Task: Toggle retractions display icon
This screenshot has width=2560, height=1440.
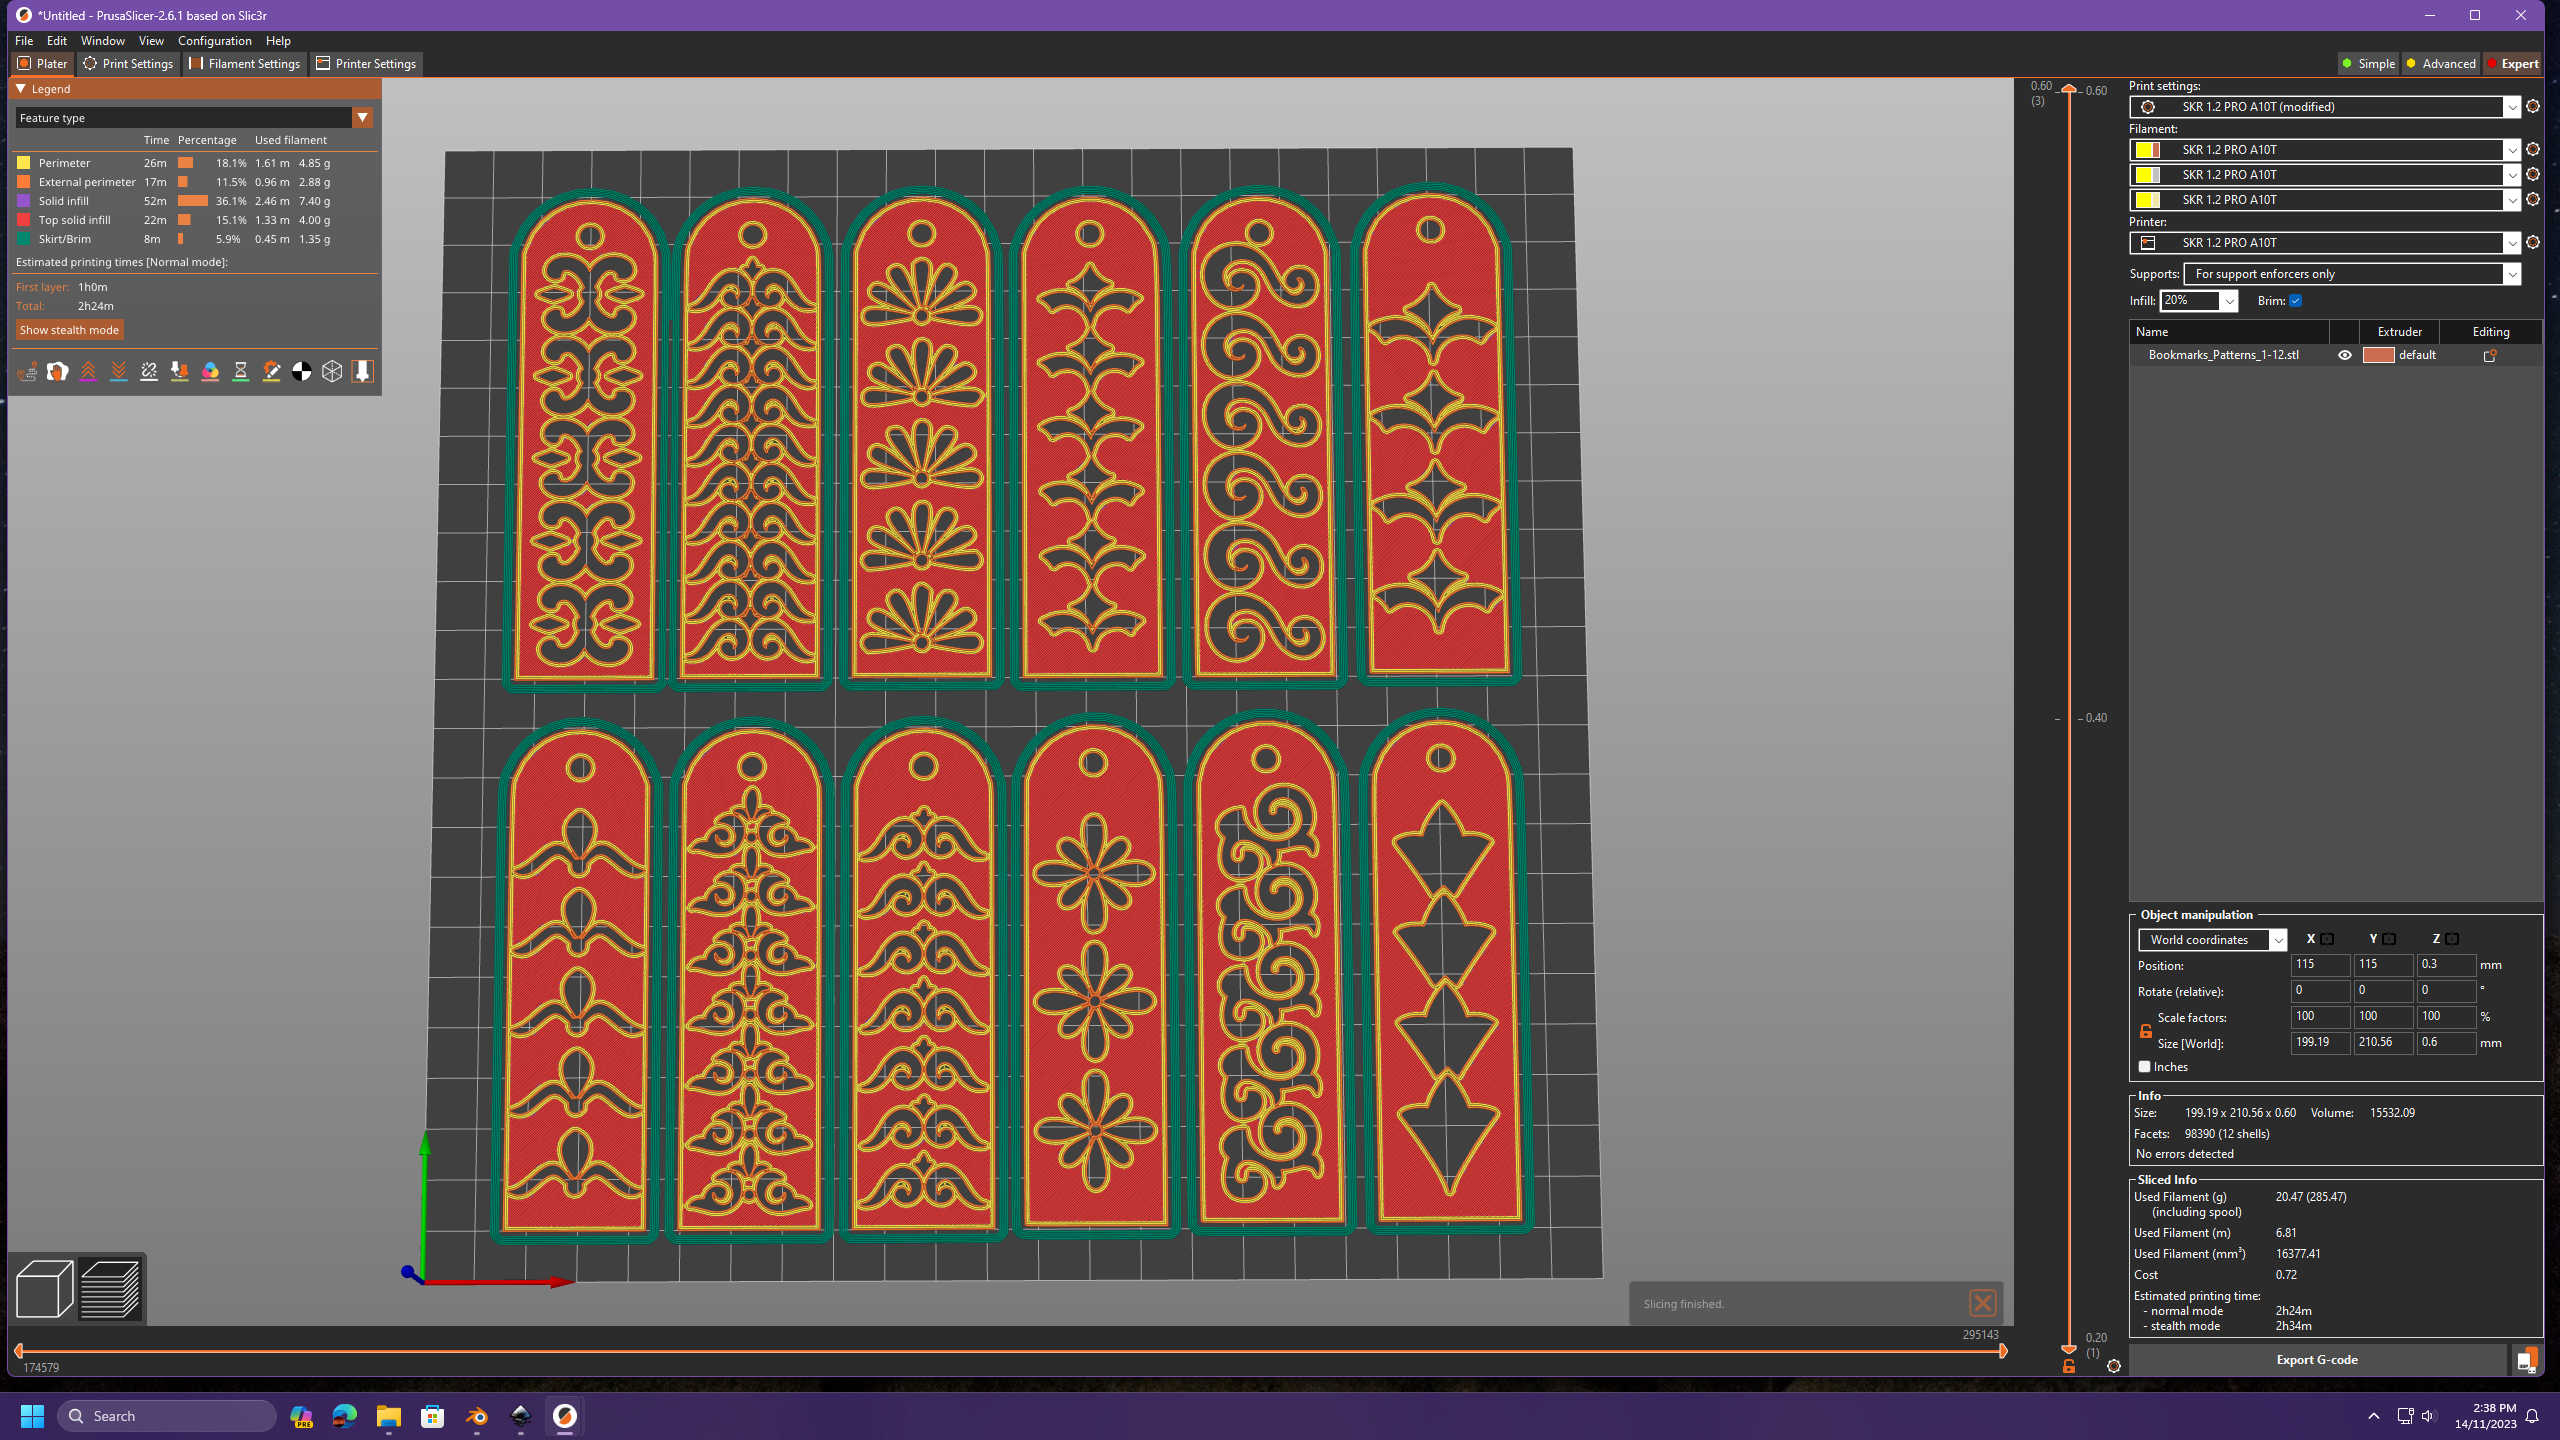Action: point(88,371)
